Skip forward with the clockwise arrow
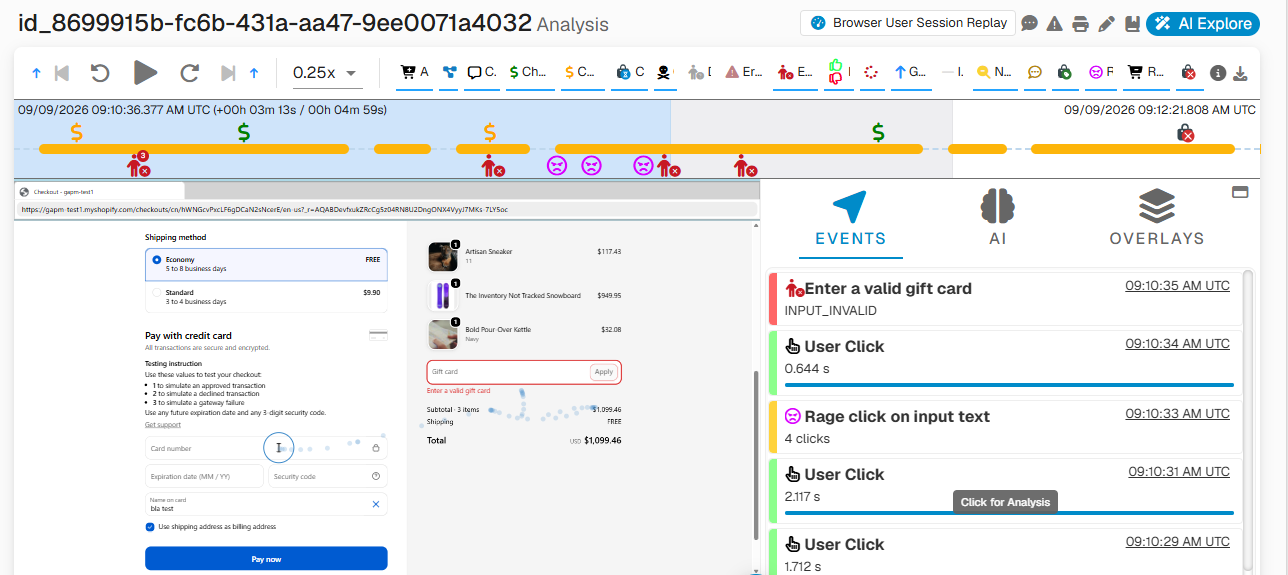Image resolution: width=1288 pixels, height=575 pixels. coord(190,72)
